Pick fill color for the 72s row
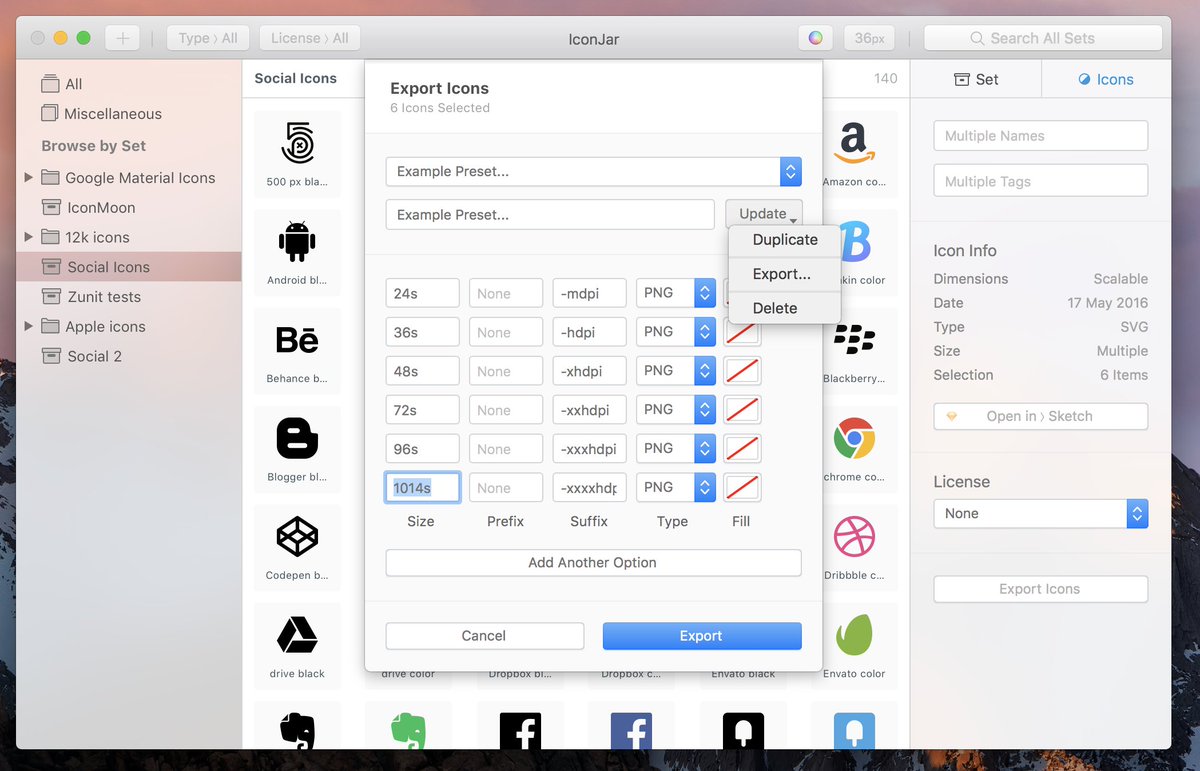 tap(742, 410)
